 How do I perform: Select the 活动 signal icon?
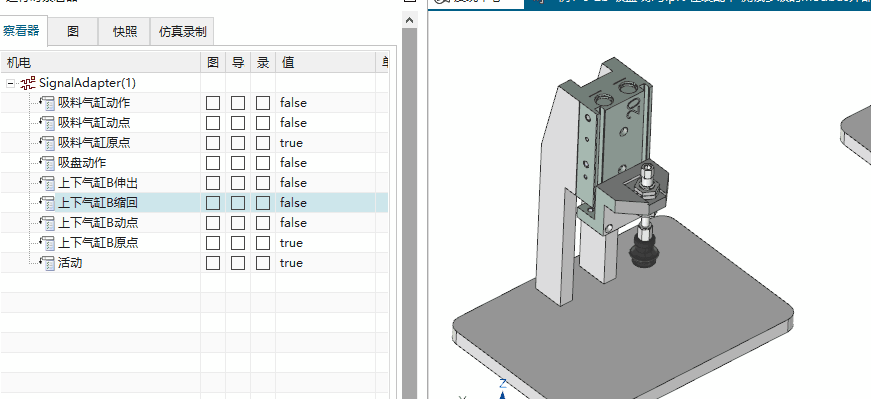tap(48, 263)
